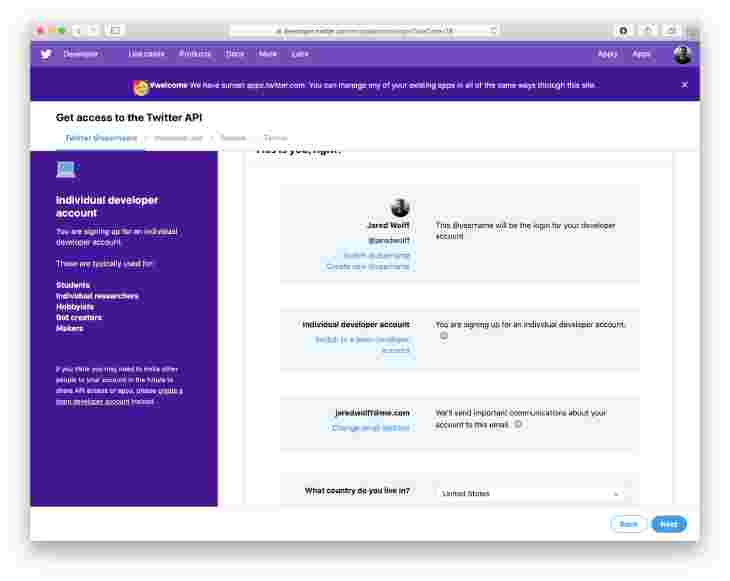Click the show tabs icon in Safari
Image resolution: width=730 pixels, height=581 pixels.
pyautogui.click(x=671, y=31)
